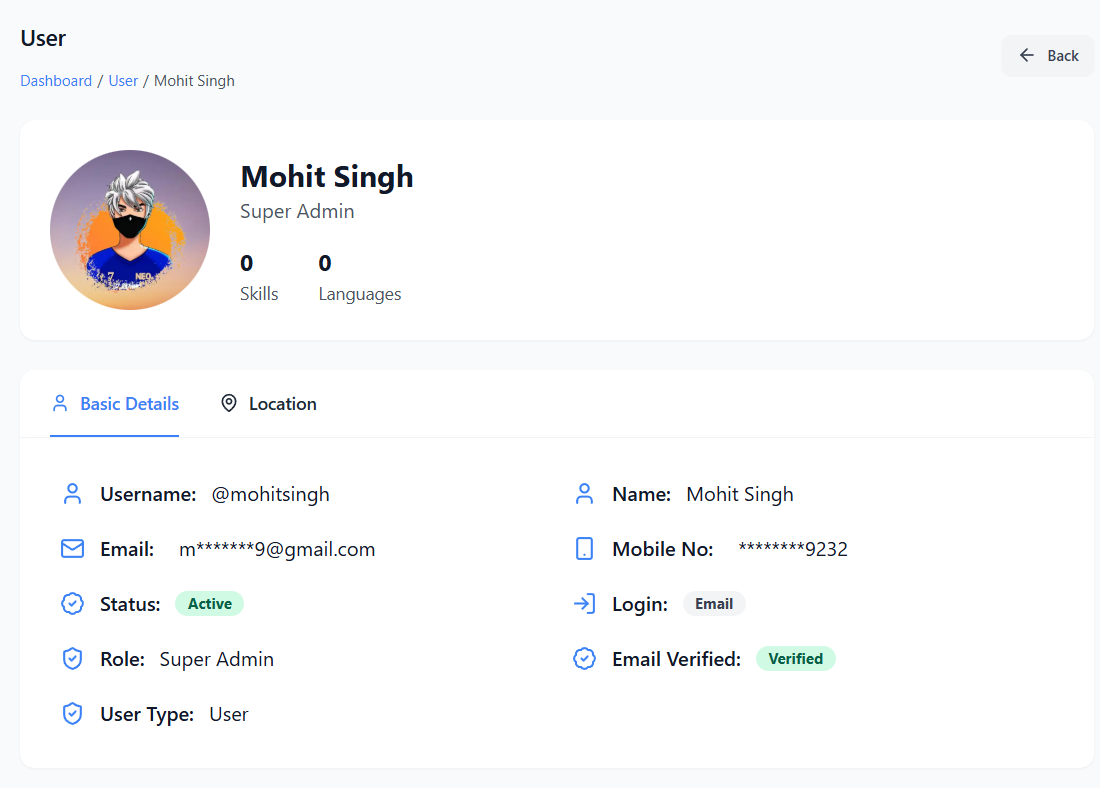Viewport: 1100px width, 788px height.
Task: Click the badge icon beside Status
Action: 72,604
